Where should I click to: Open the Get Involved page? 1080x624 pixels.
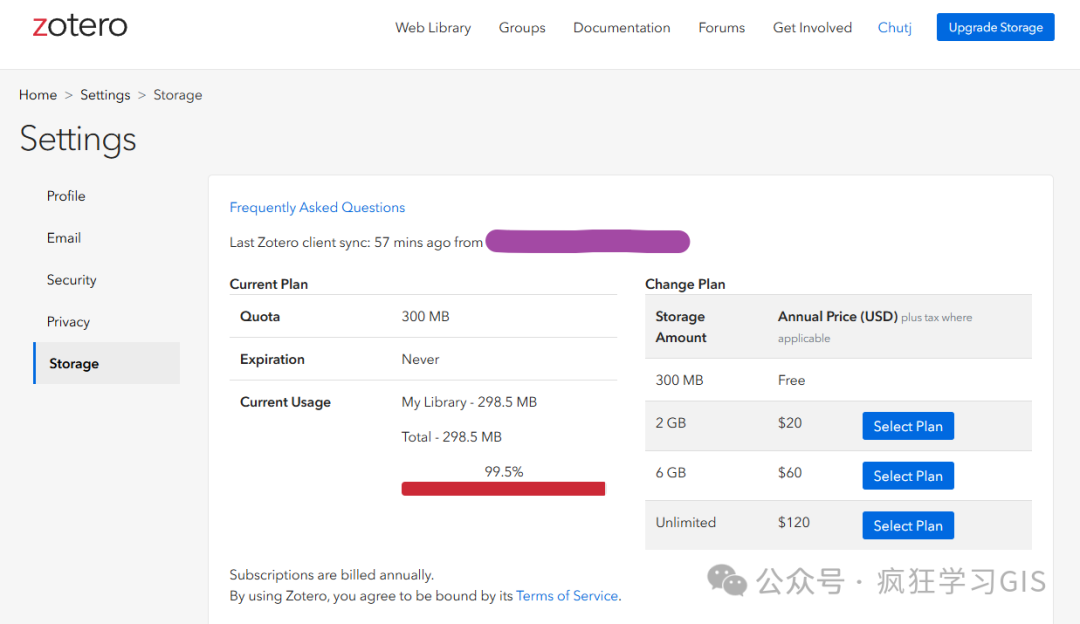pyautogui.click(x=812, y=28)
